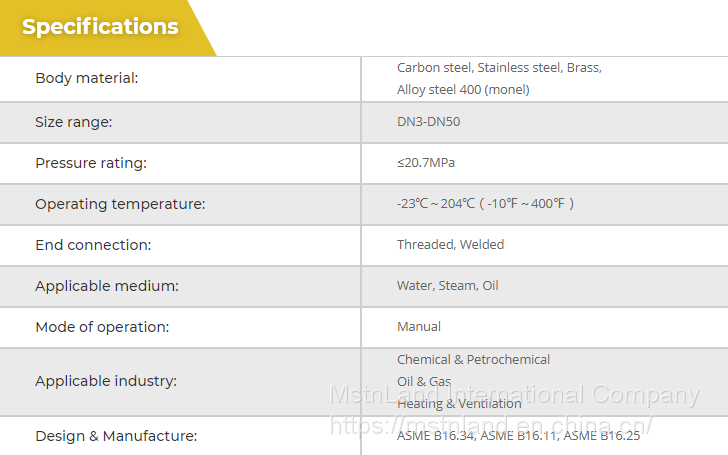Select the Body material label
The height and width of the screenshot is (455, 728).
pos(87,78)
